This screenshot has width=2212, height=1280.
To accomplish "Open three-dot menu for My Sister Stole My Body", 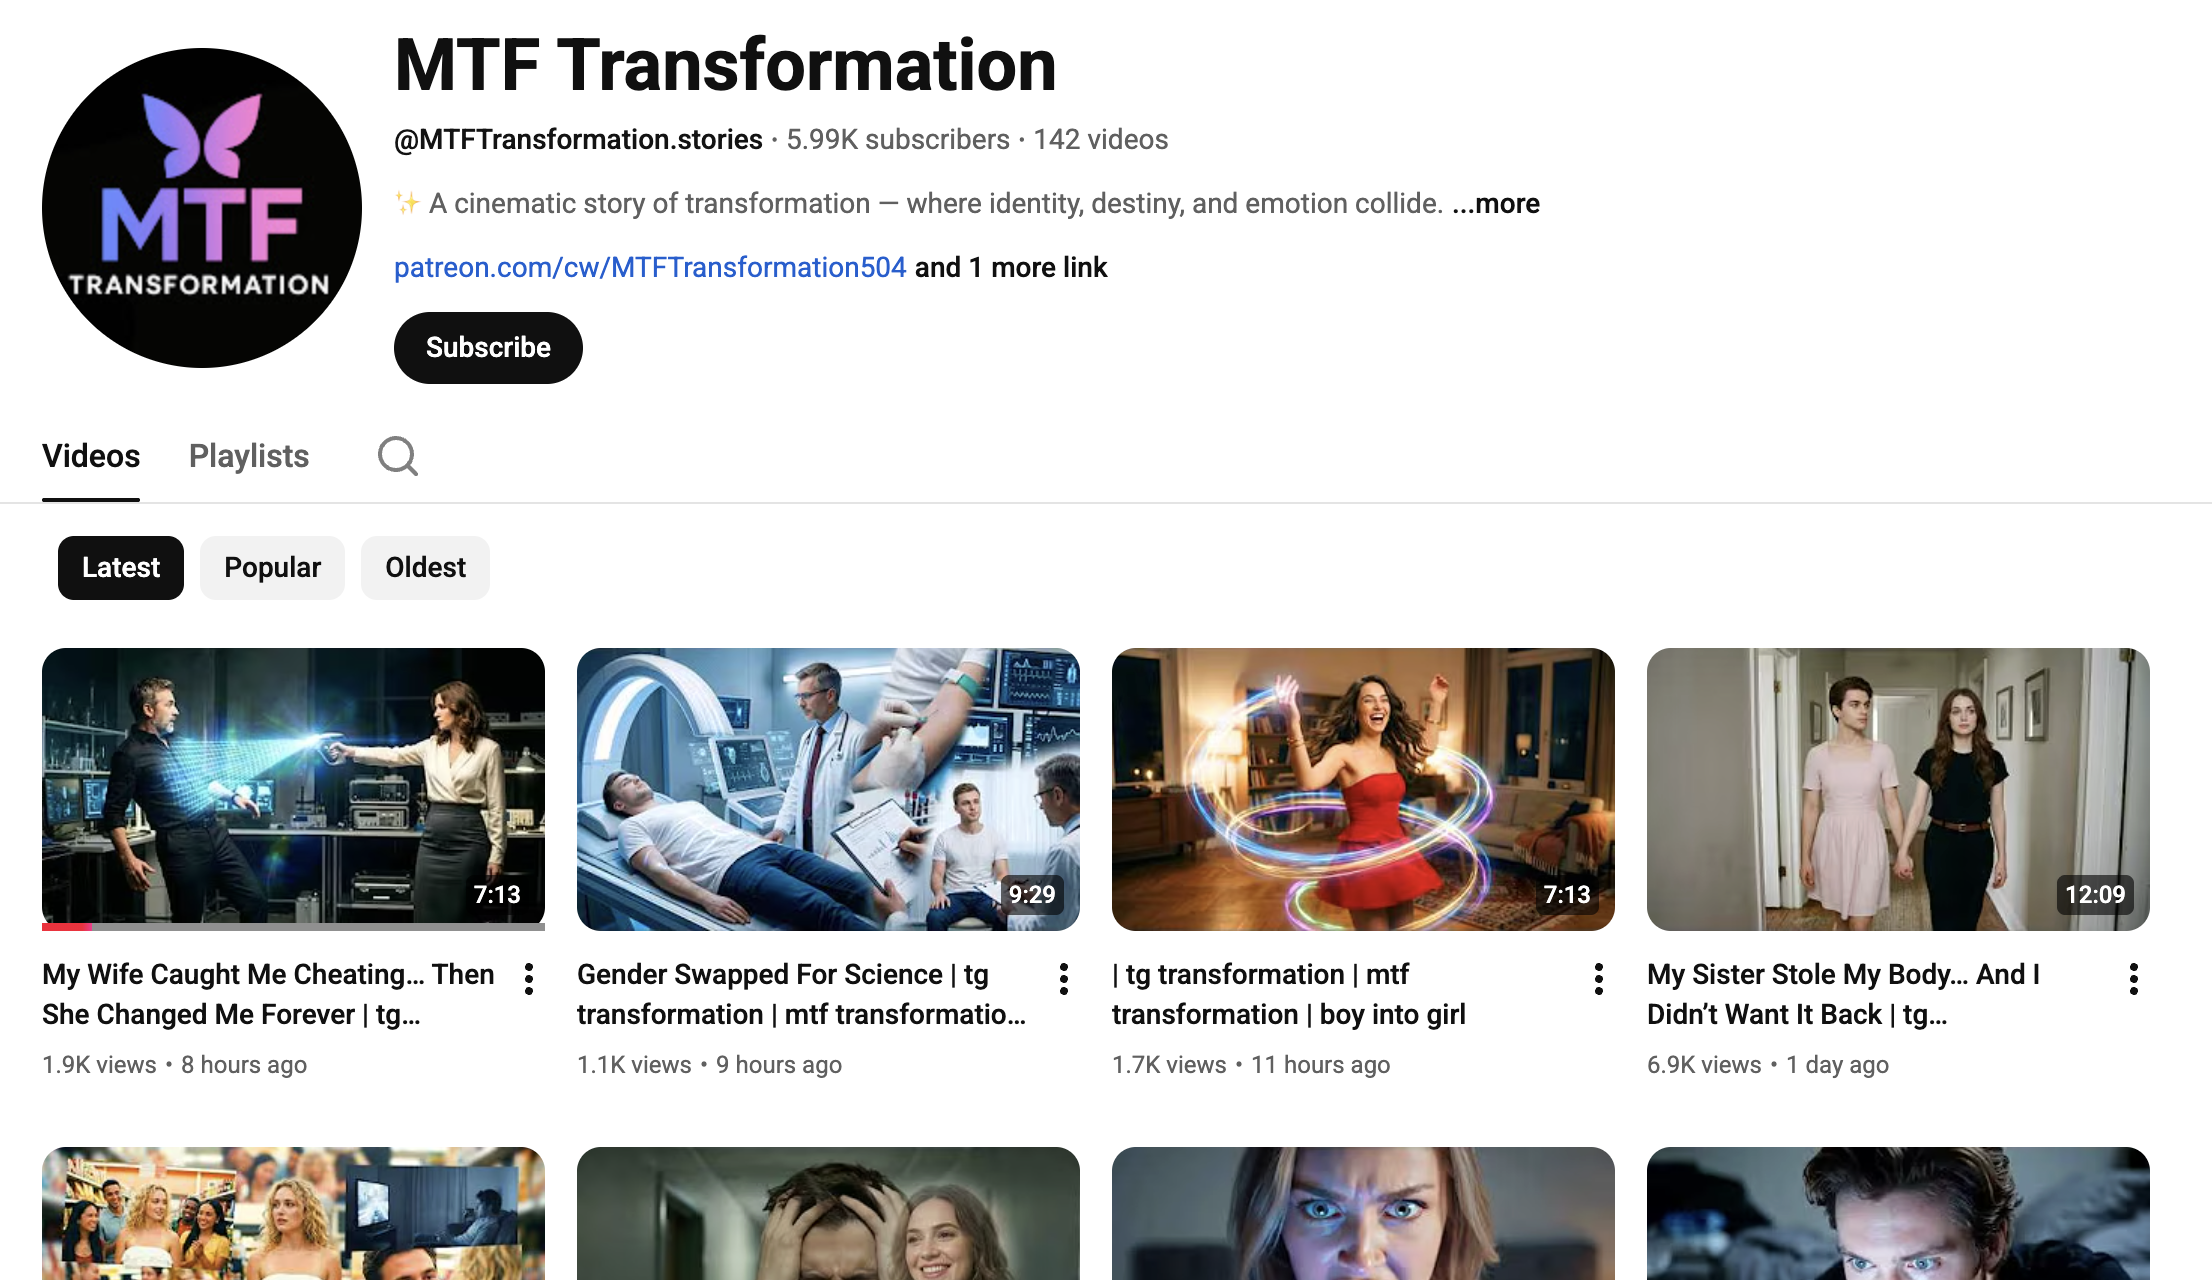I will [2134, 979].
